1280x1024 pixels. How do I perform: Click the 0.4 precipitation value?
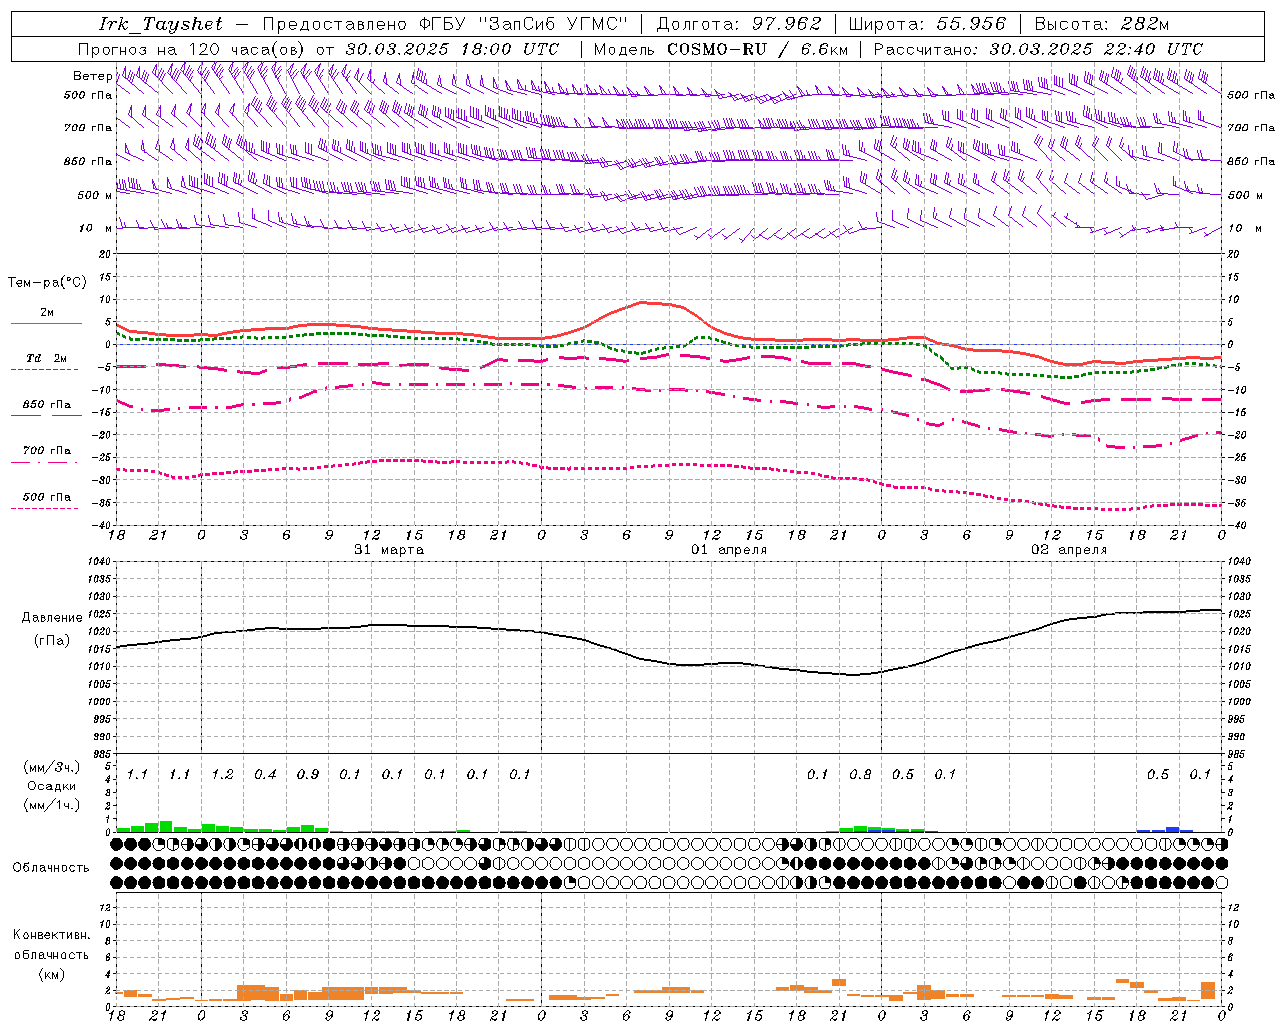click(265, 774)
